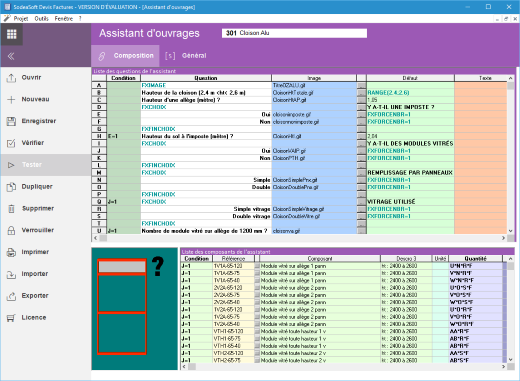This screenshot has height=381, width=520.
Task: Click the browse button for CloisonHAP.gif row
Action: 361,100
